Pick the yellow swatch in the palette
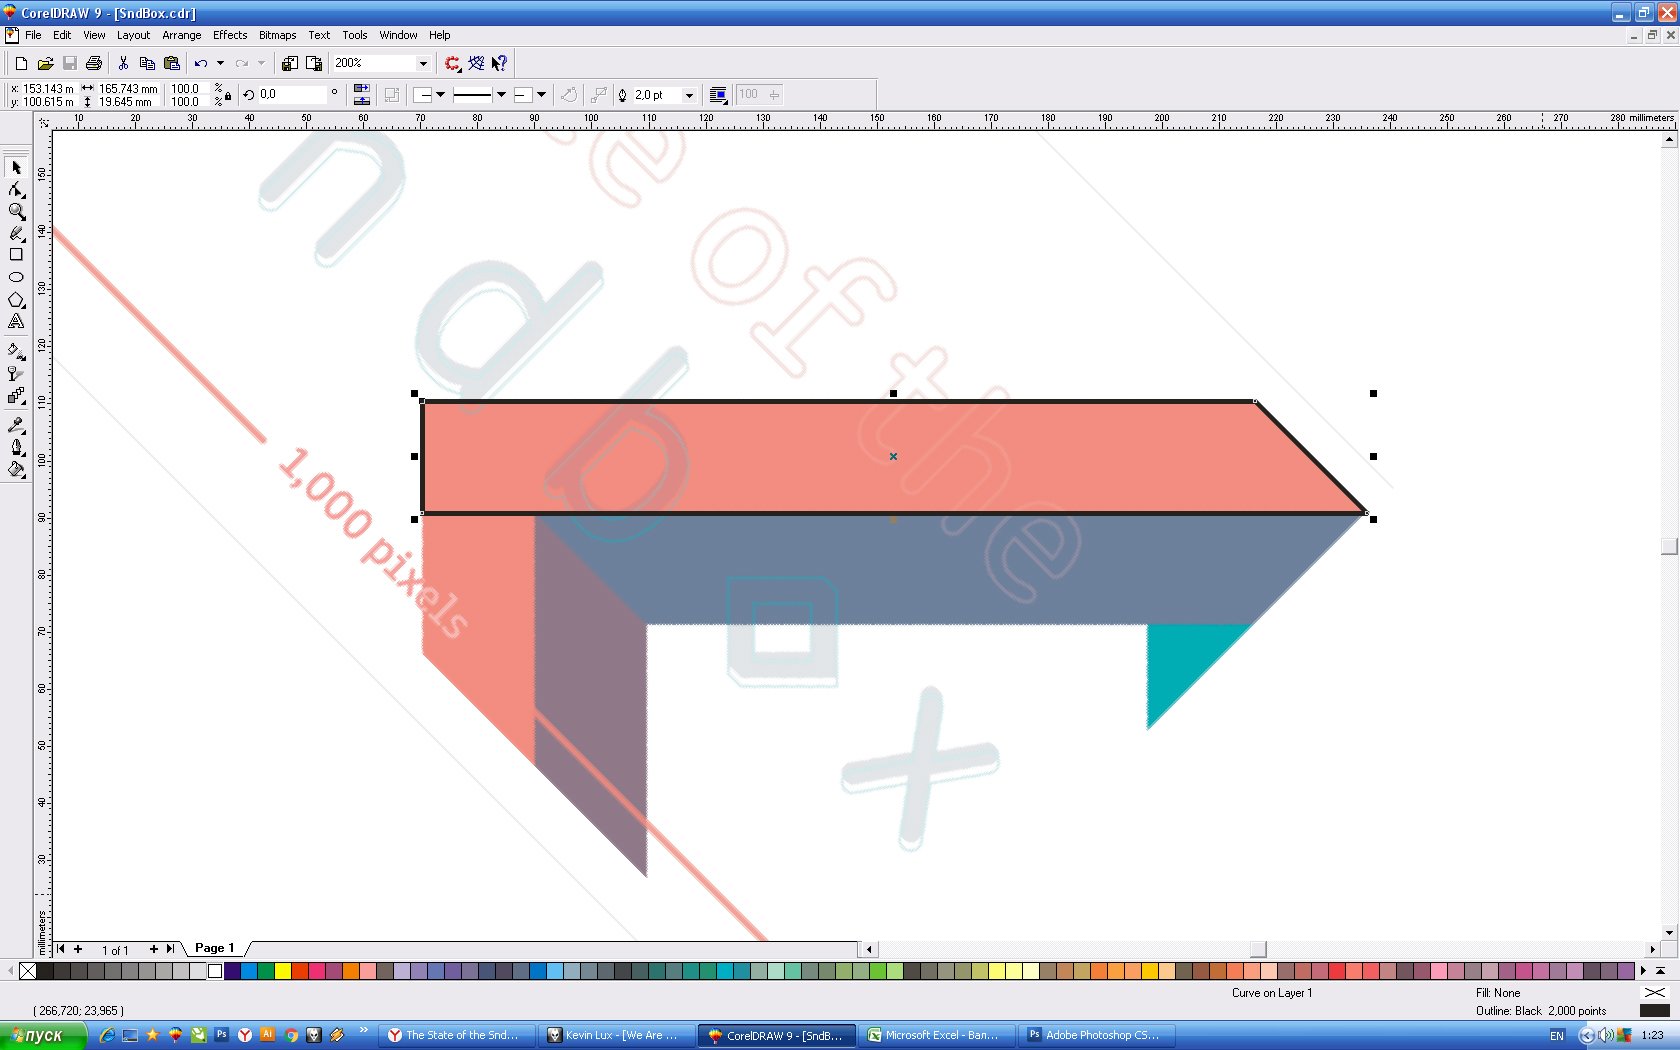Viewport: 1680px width, 1050px height. pyautogui.click(x=283, y=971)
